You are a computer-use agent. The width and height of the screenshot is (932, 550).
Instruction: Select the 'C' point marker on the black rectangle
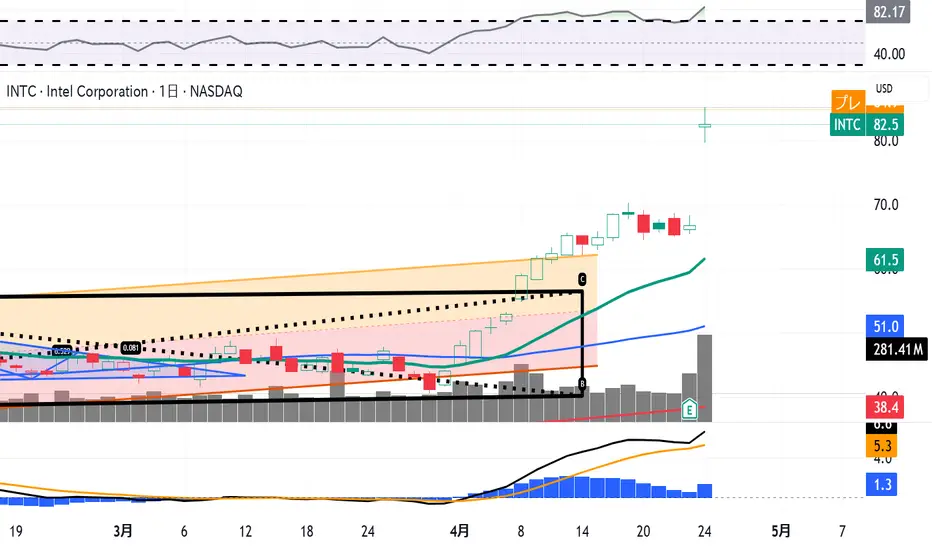[582, 279]
